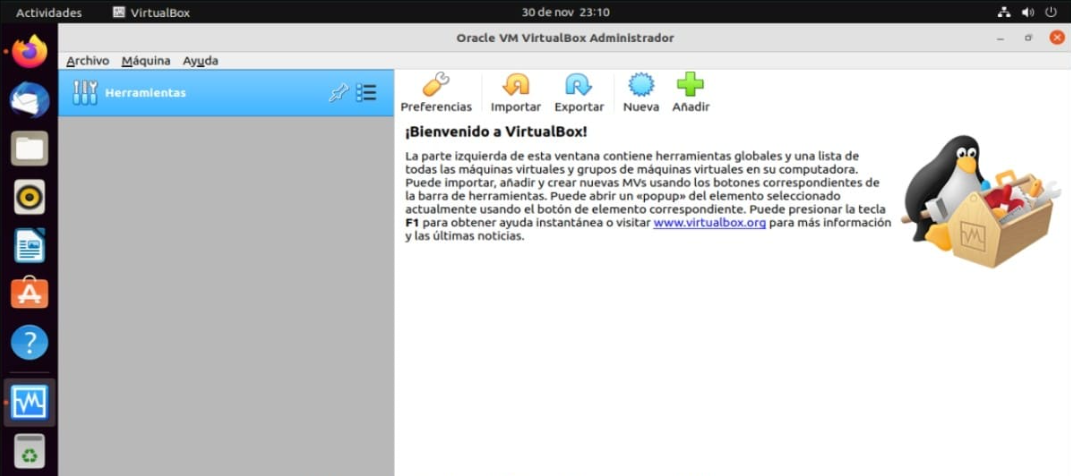Launch Thunderbird mail from the dock
1071x476 pixels.
point(29,100)
